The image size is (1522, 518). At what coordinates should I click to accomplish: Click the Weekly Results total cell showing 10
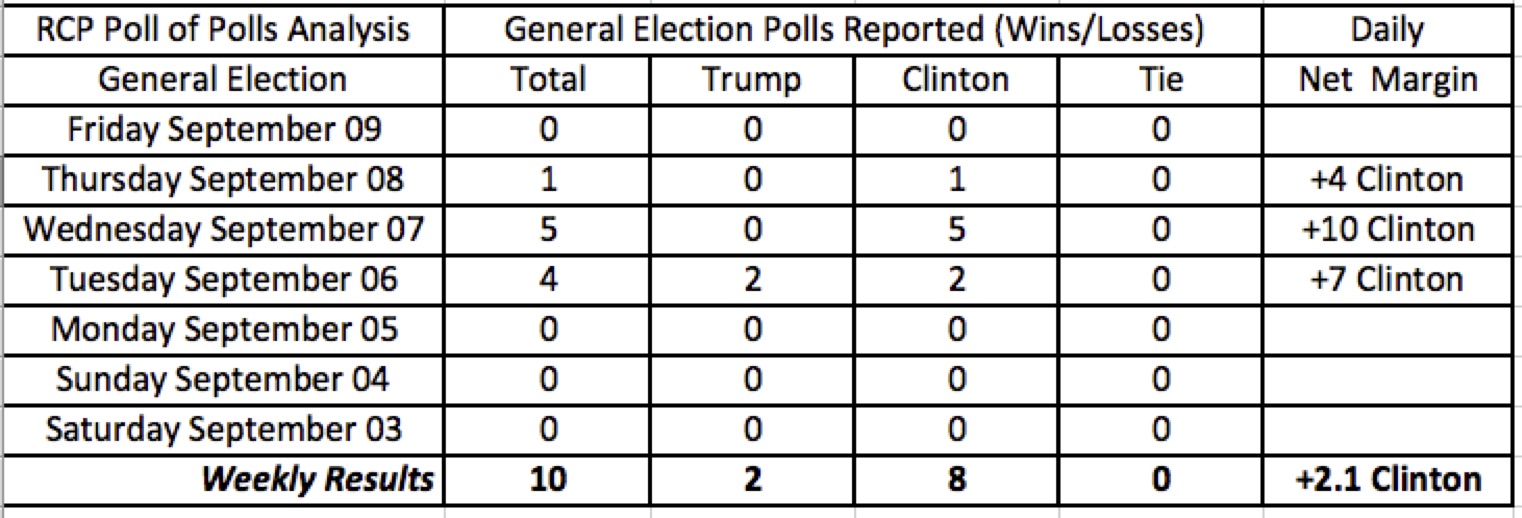[548, 480]
